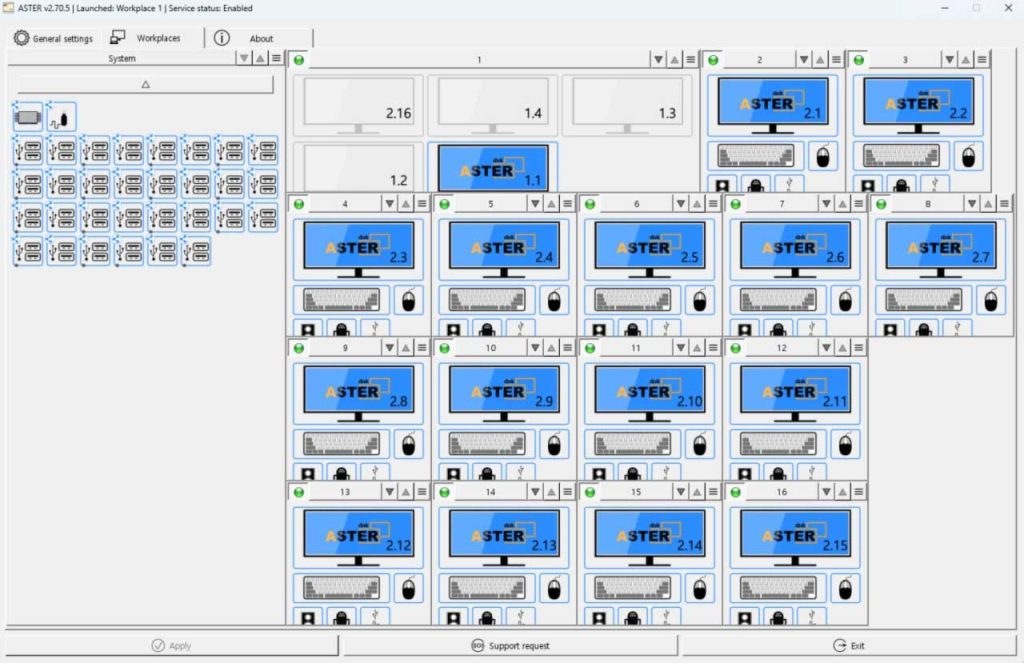Screen dimensions: 1024x663
Task: Select USB device in workplace 7
Action: [x=812, y=329]
